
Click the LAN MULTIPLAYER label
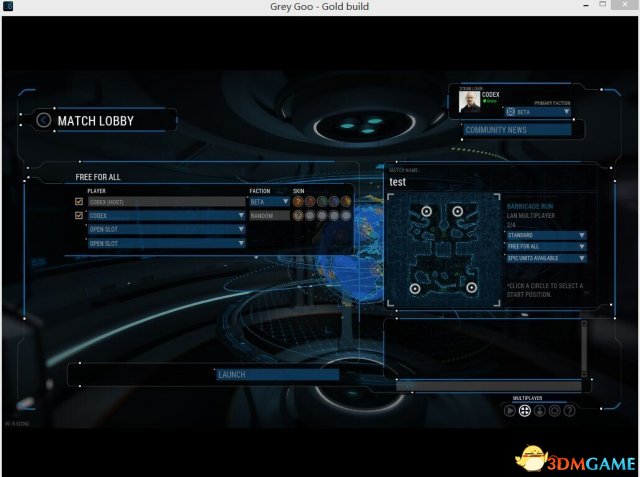point(531,215)
